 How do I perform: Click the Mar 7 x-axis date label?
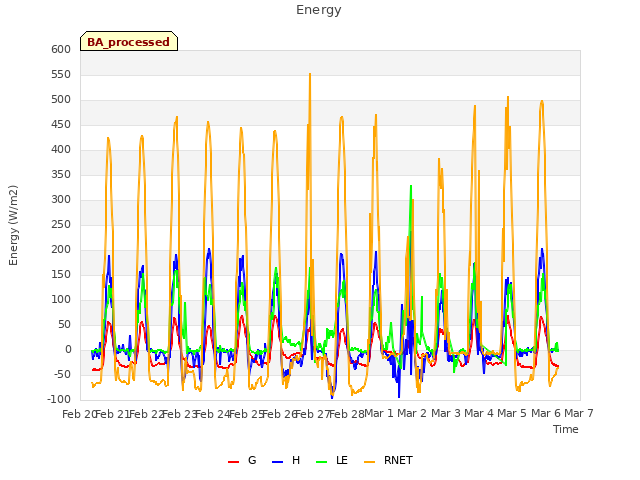579,414
